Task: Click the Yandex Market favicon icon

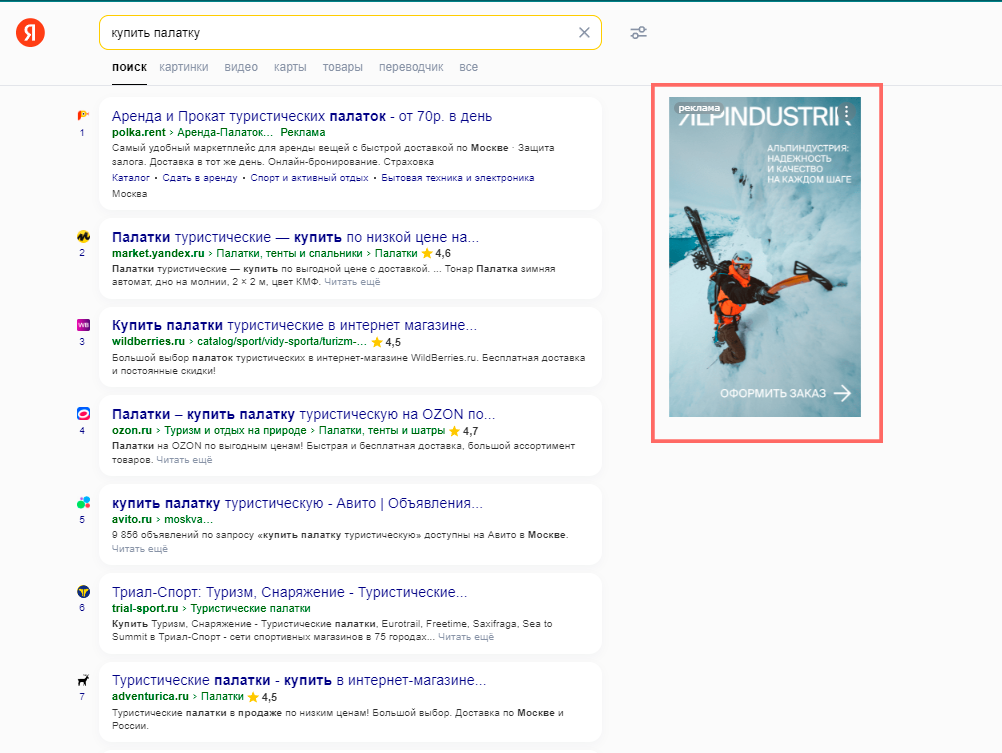Action: tap(83, 237)
